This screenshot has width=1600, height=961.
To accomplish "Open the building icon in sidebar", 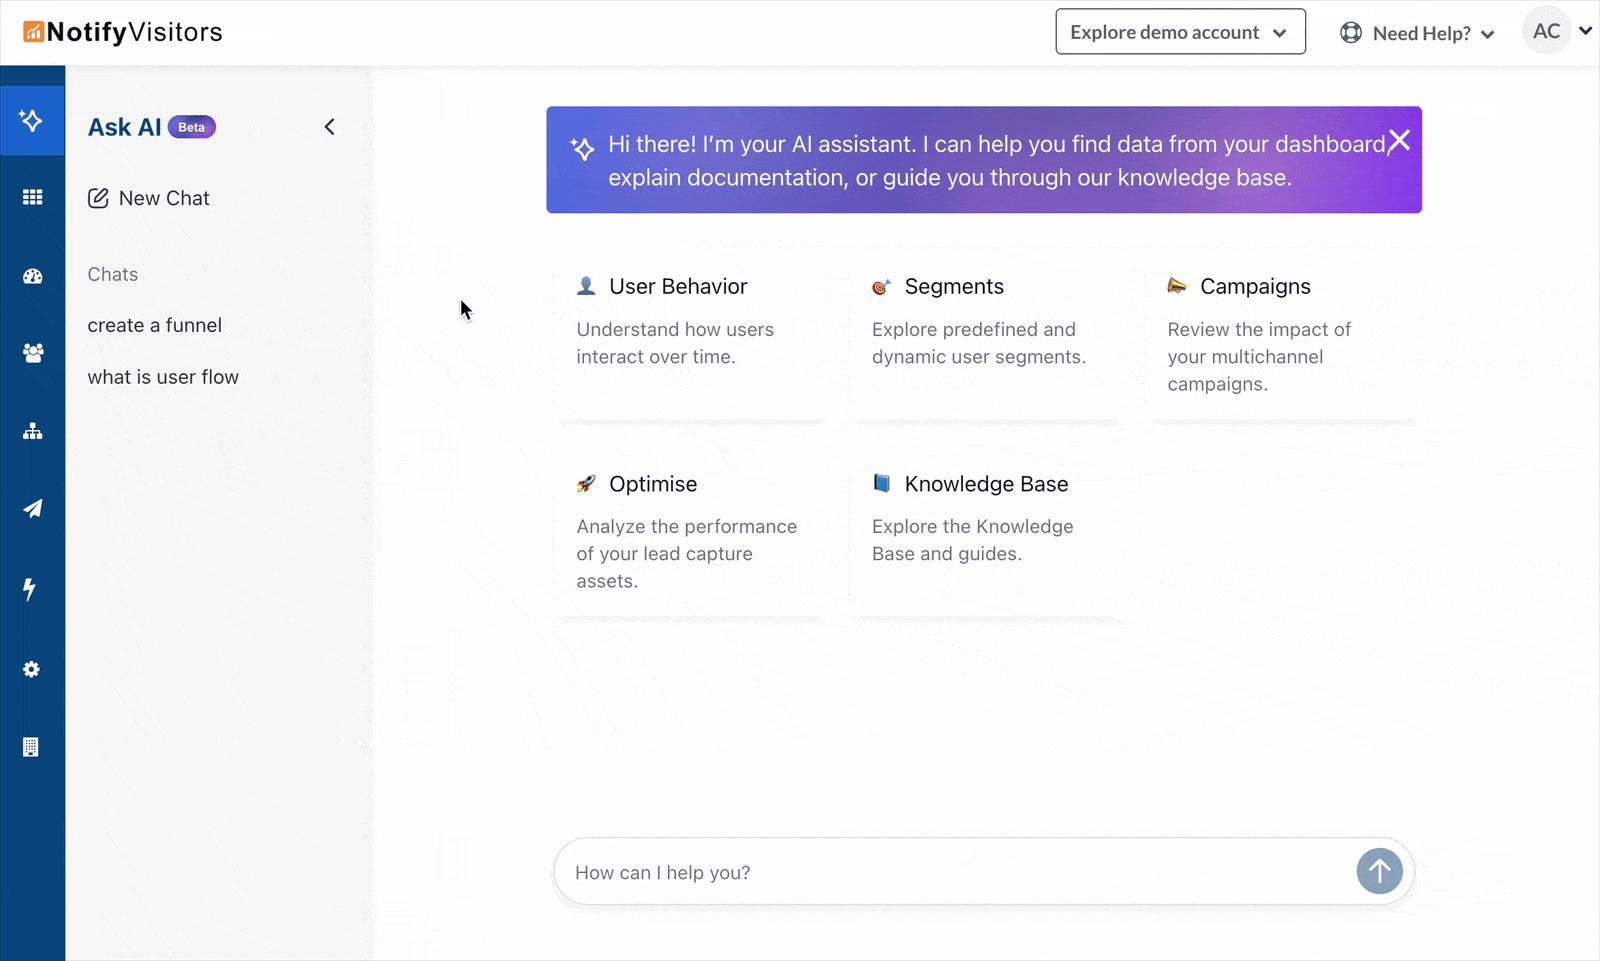I will pyautogui.click(x=31, y=747).
